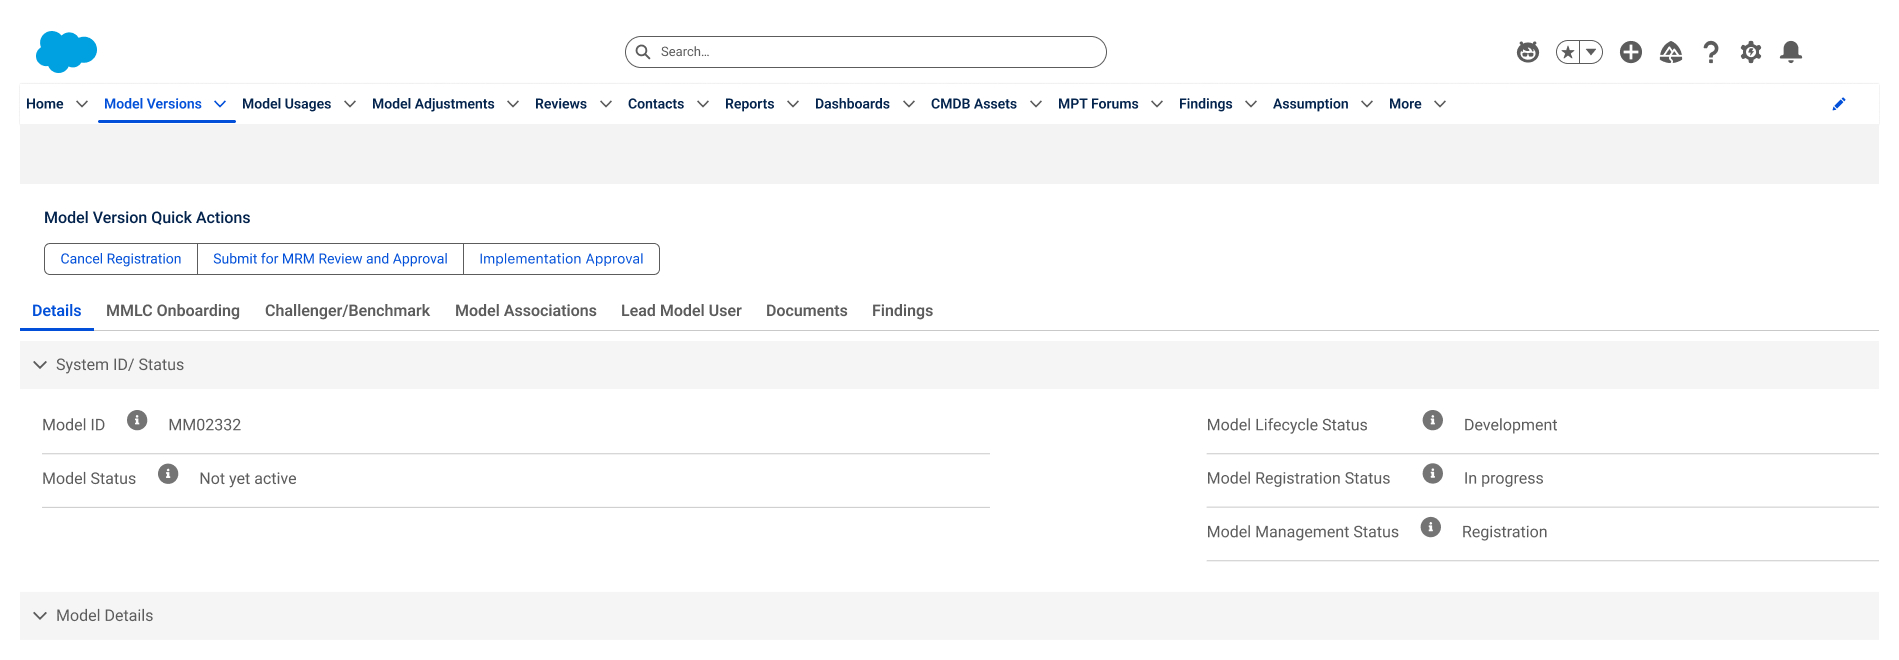
Task: Expand the Contacts dropdown chevron
Action: (x=703, y=104)
